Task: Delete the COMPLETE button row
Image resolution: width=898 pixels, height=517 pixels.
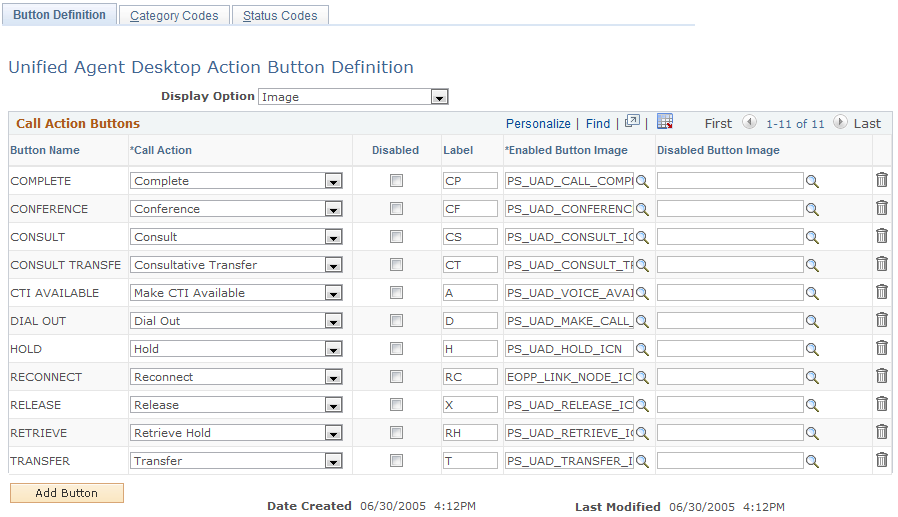Action: point(882,180)
